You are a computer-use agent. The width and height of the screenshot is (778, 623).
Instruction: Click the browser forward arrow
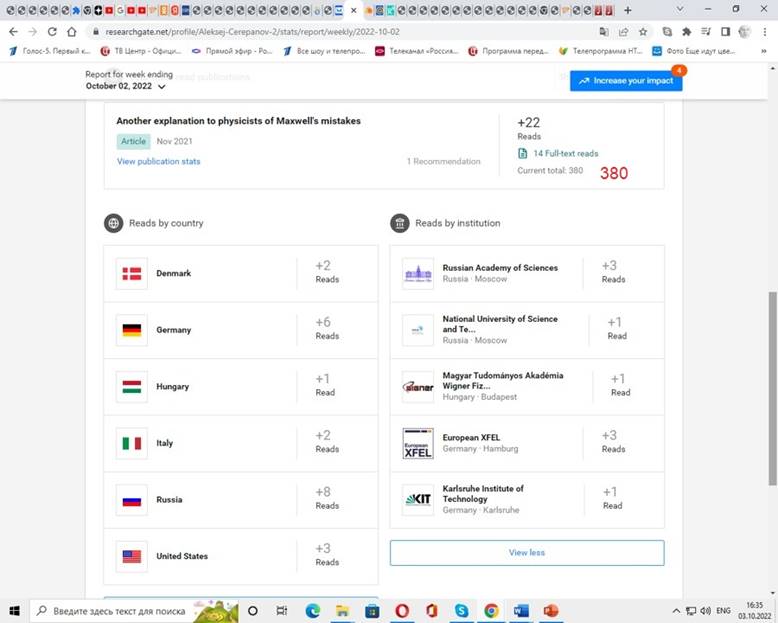[33, 32]
